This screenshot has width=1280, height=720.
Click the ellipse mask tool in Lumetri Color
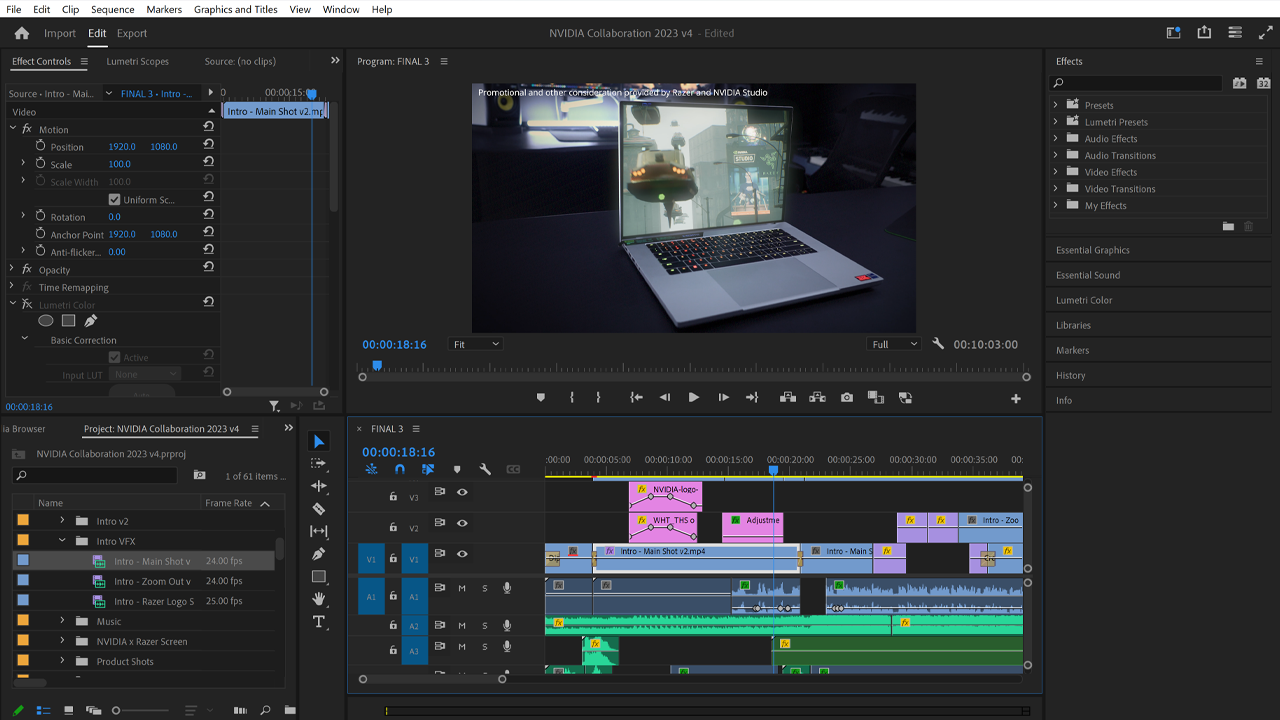pos(46,321)
